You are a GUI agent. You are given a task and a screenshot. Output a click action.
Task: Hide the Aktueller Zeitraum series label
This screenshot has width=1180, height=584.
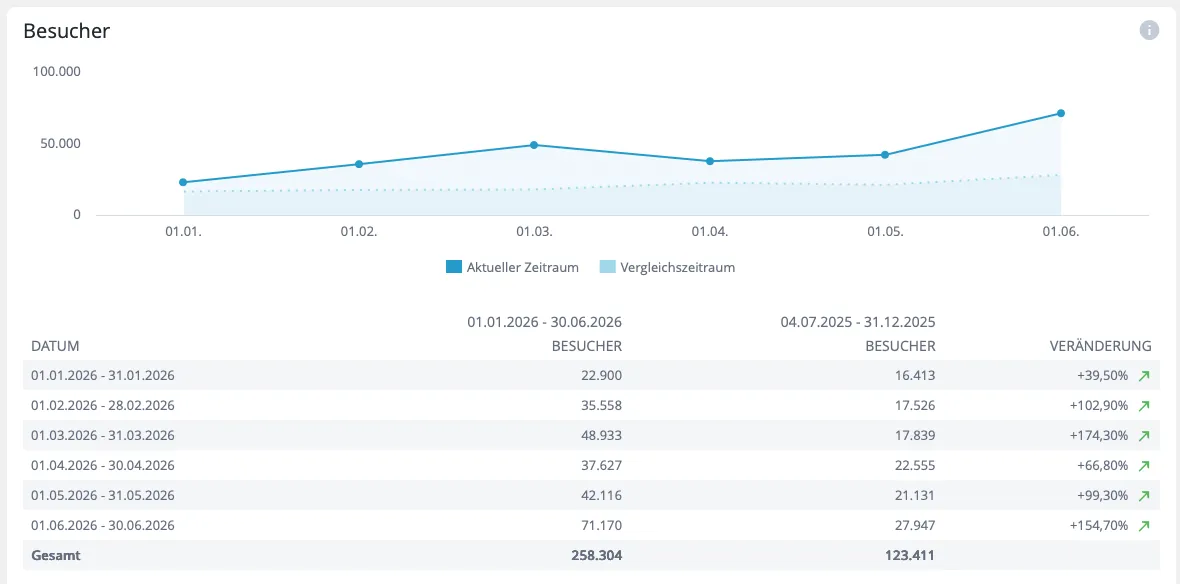[x=522, y=267]
